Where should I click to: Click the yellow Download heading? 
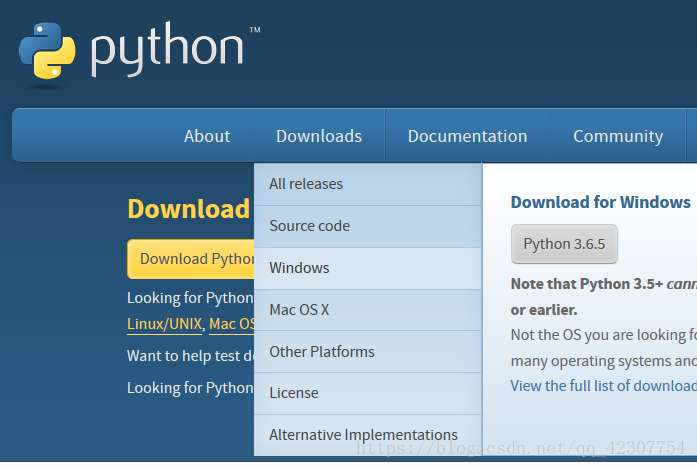pyautogui.click(x=188, y=209)
